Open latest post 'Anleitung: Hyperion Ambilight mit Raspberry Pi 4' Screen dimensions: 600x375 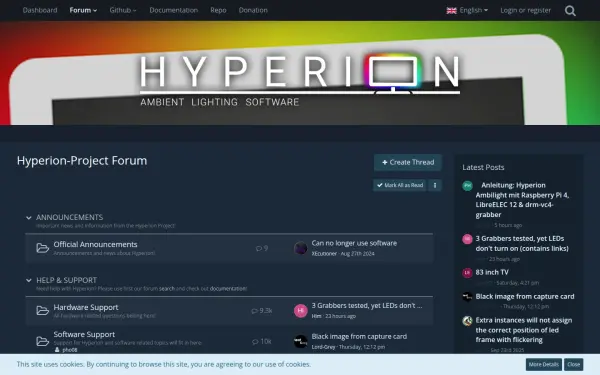[x=522, y=200]
